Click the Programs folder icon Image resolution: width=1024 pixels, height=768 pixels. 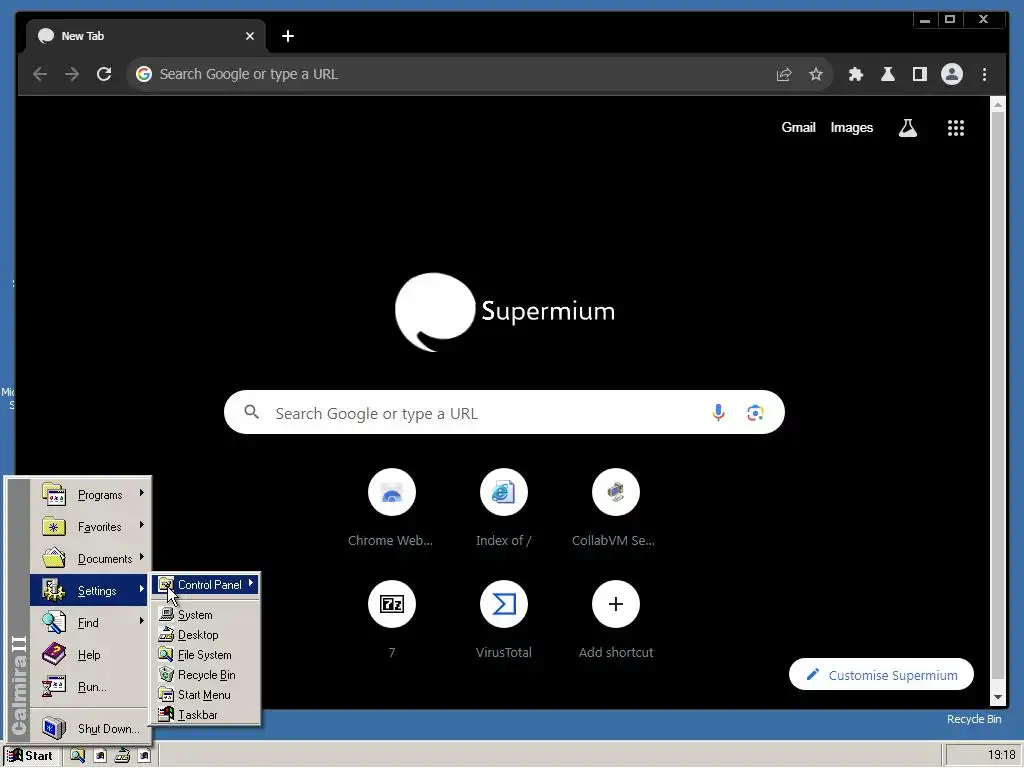pos(54,495)
